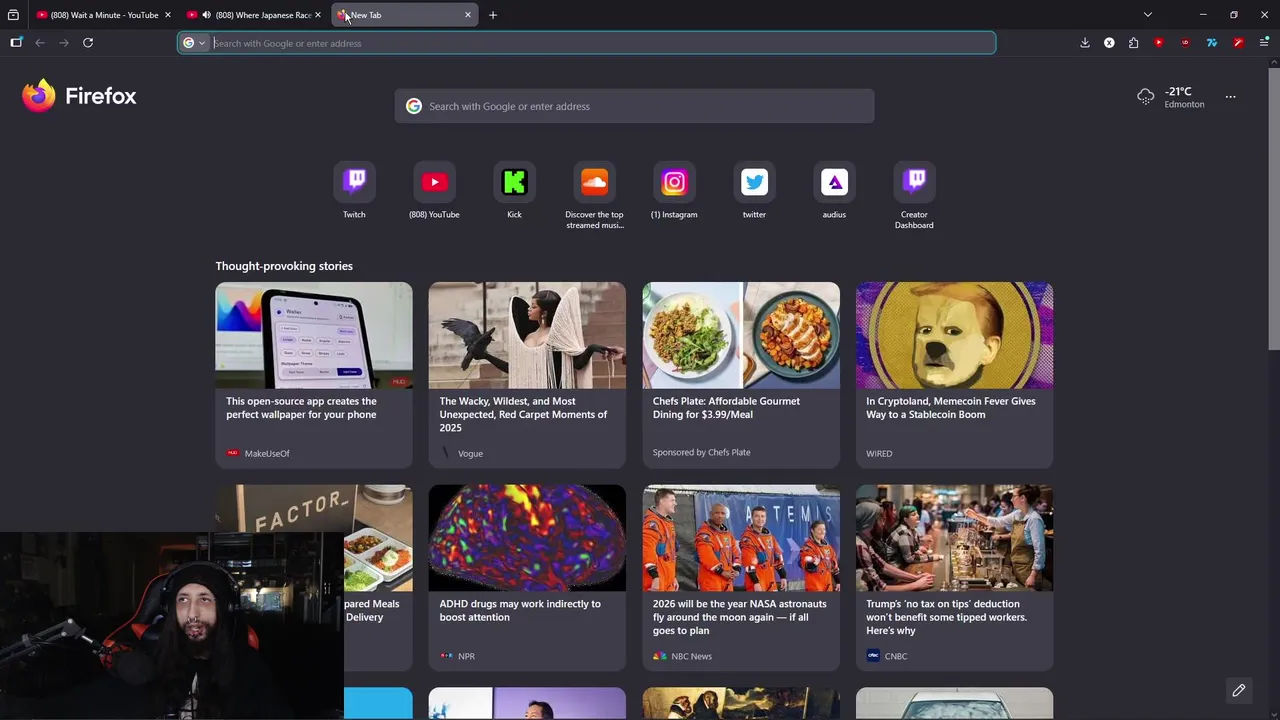Image resolution: width=1280 pixels, height=720 pixels.
Task: Click the pencil customize page icon
Action: (x=1238, y=690)
